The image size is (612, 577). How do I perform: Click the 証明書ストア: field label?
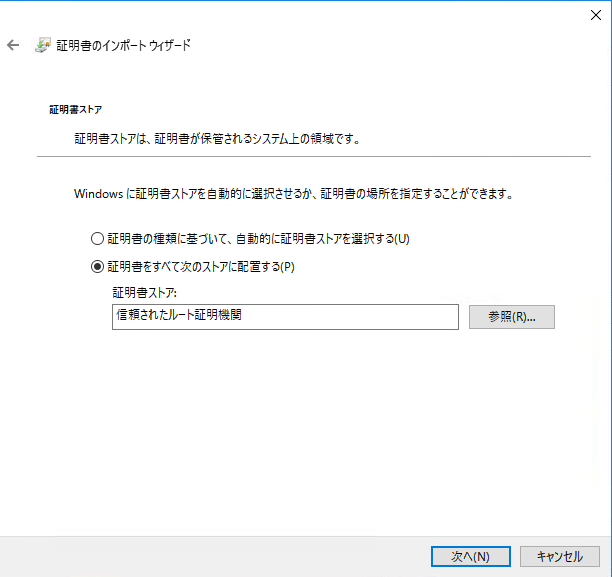pos(144,292)
